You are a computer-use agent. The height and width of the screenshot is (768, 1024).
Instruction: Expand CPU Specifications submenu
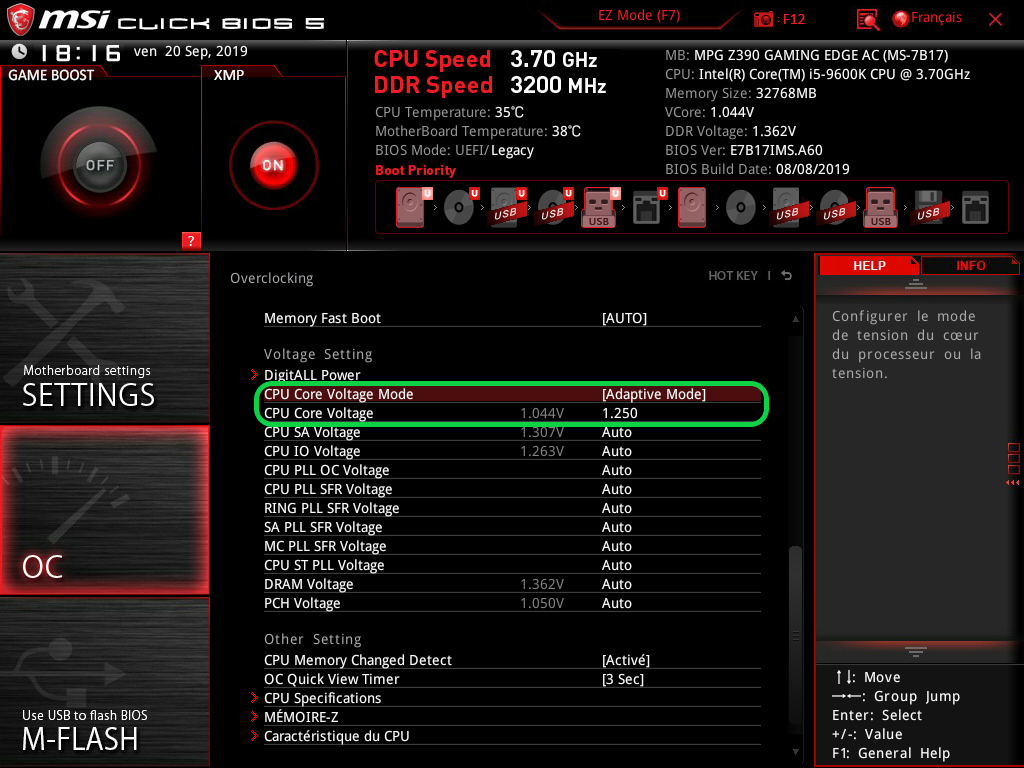pyautogui.click(x=322, y=698)
